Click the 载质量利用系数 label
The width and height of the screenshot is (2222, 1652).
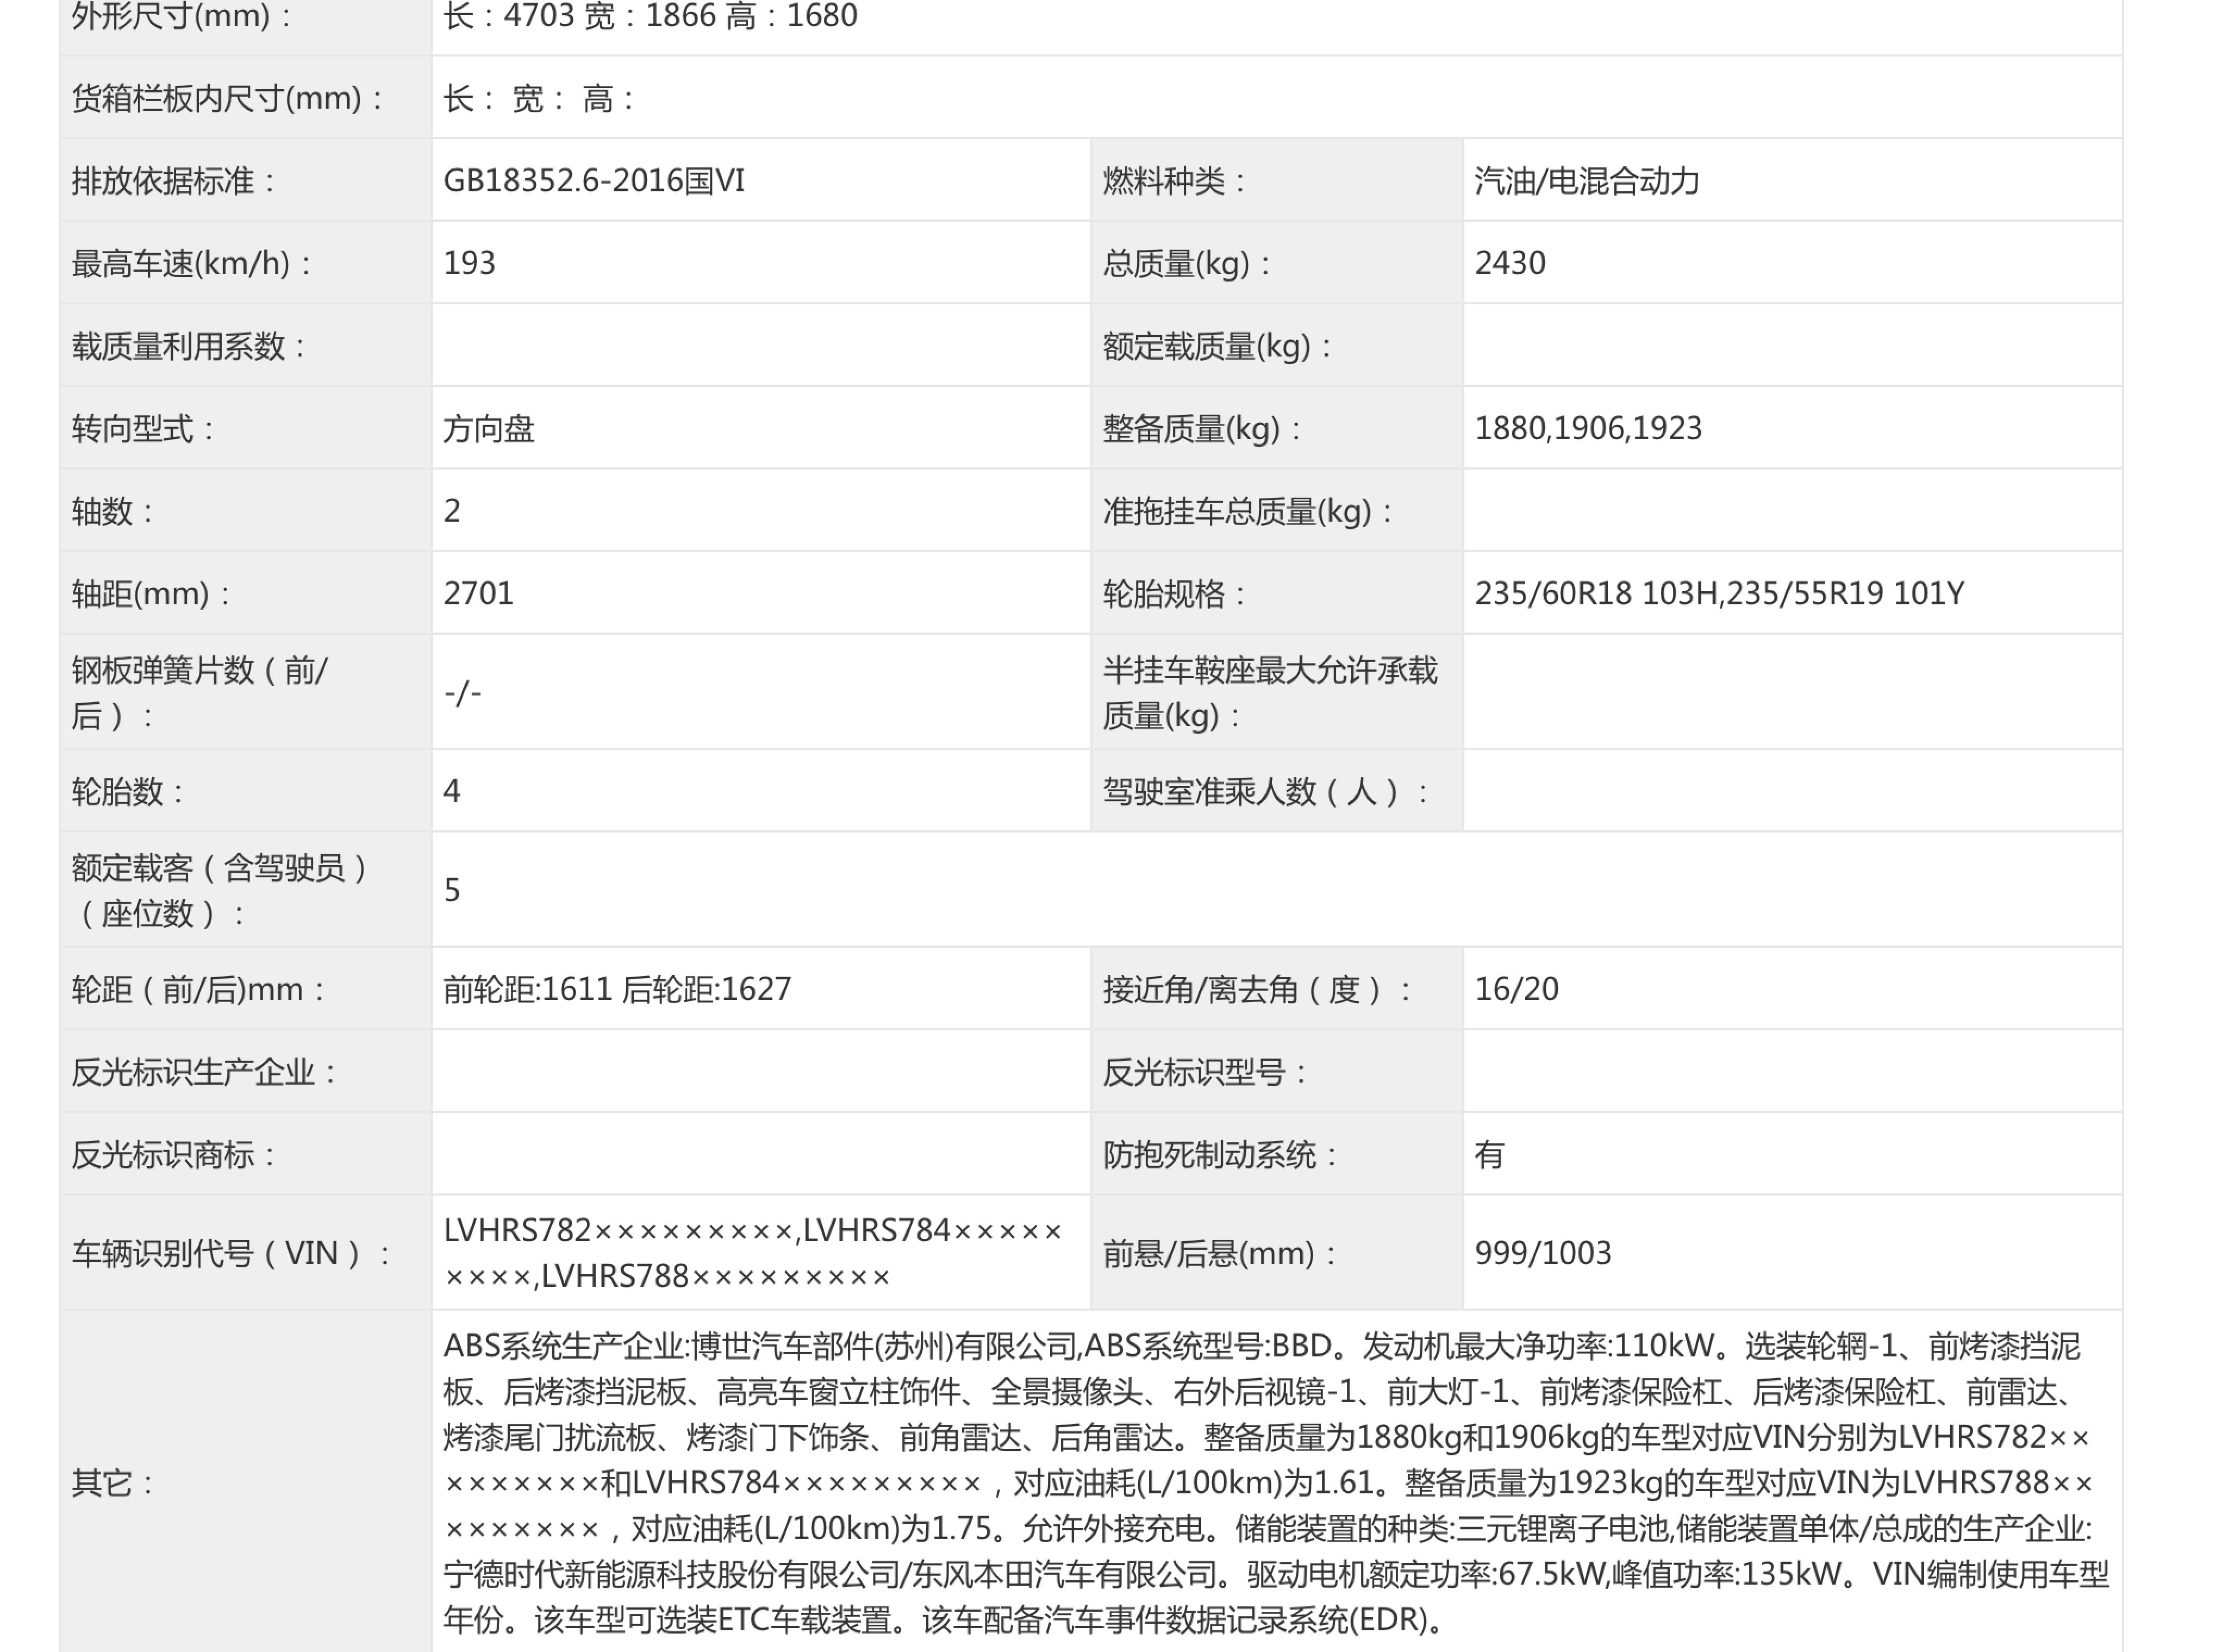(x=188, y=347)
